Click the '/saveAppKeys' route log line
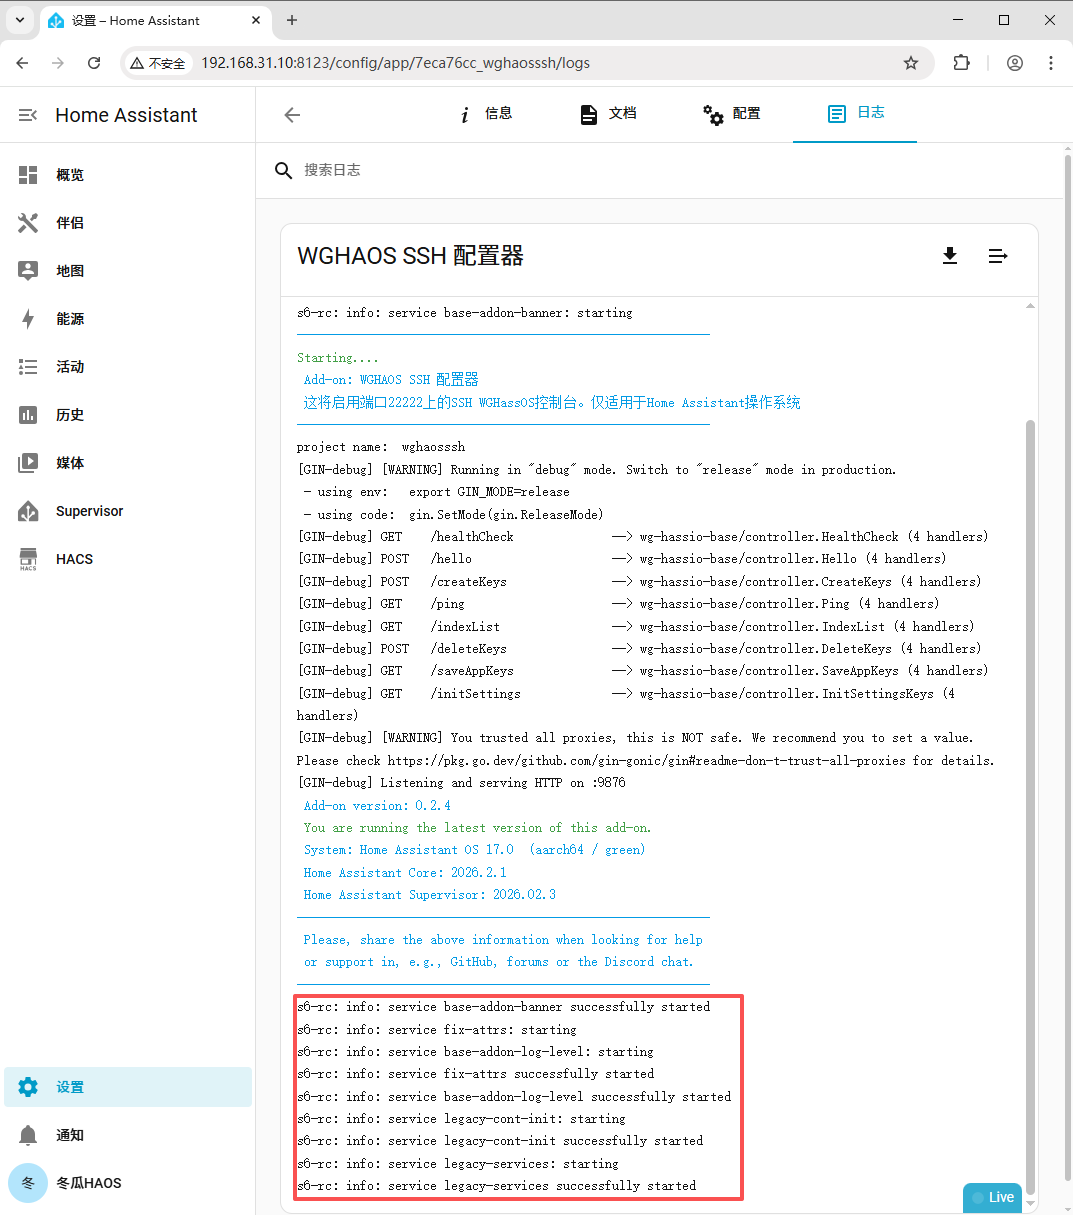 click(x=642, y=671)
